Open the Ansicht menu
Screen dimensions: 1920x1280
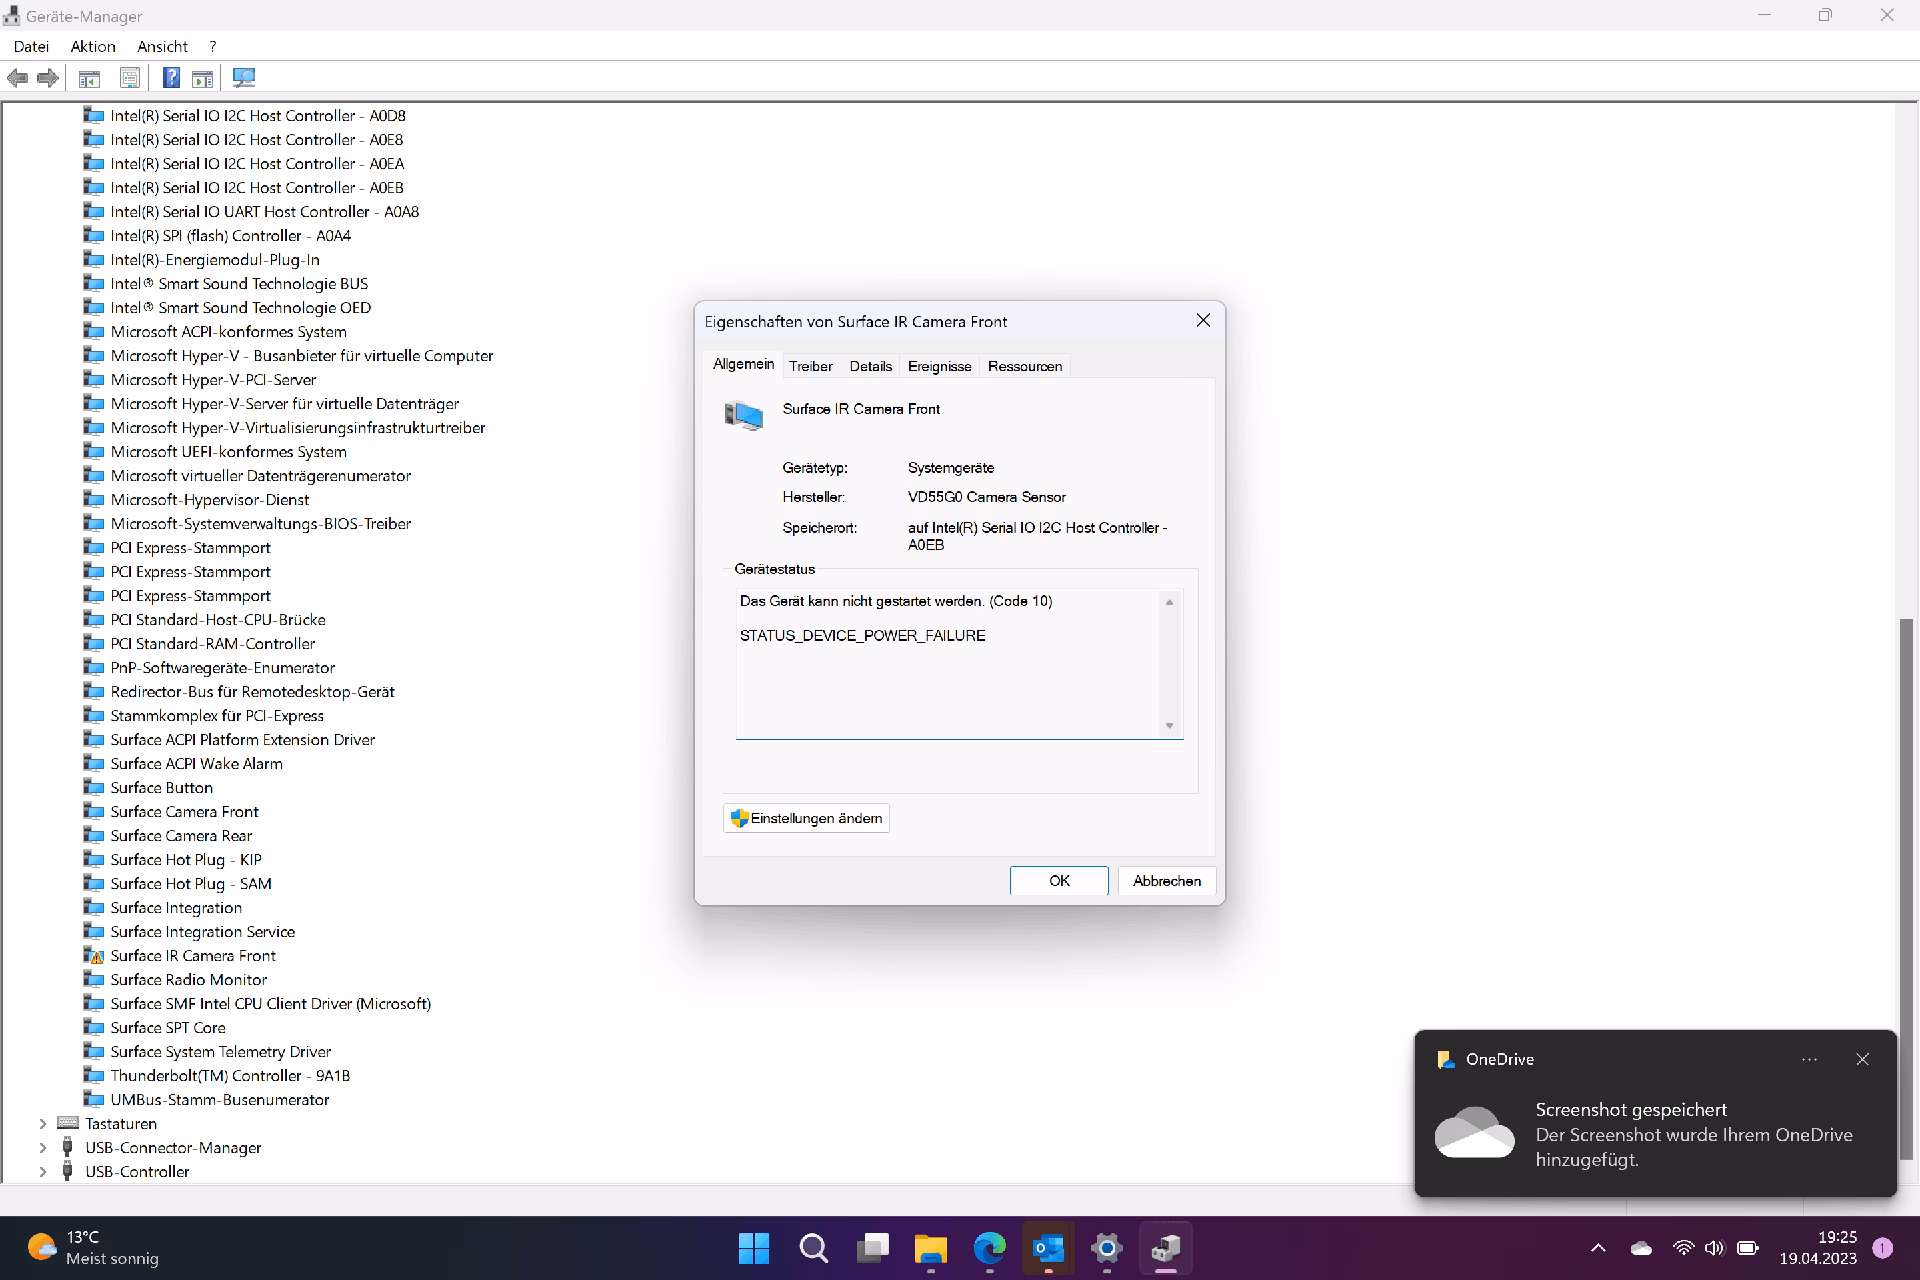(x=161, y=46)
